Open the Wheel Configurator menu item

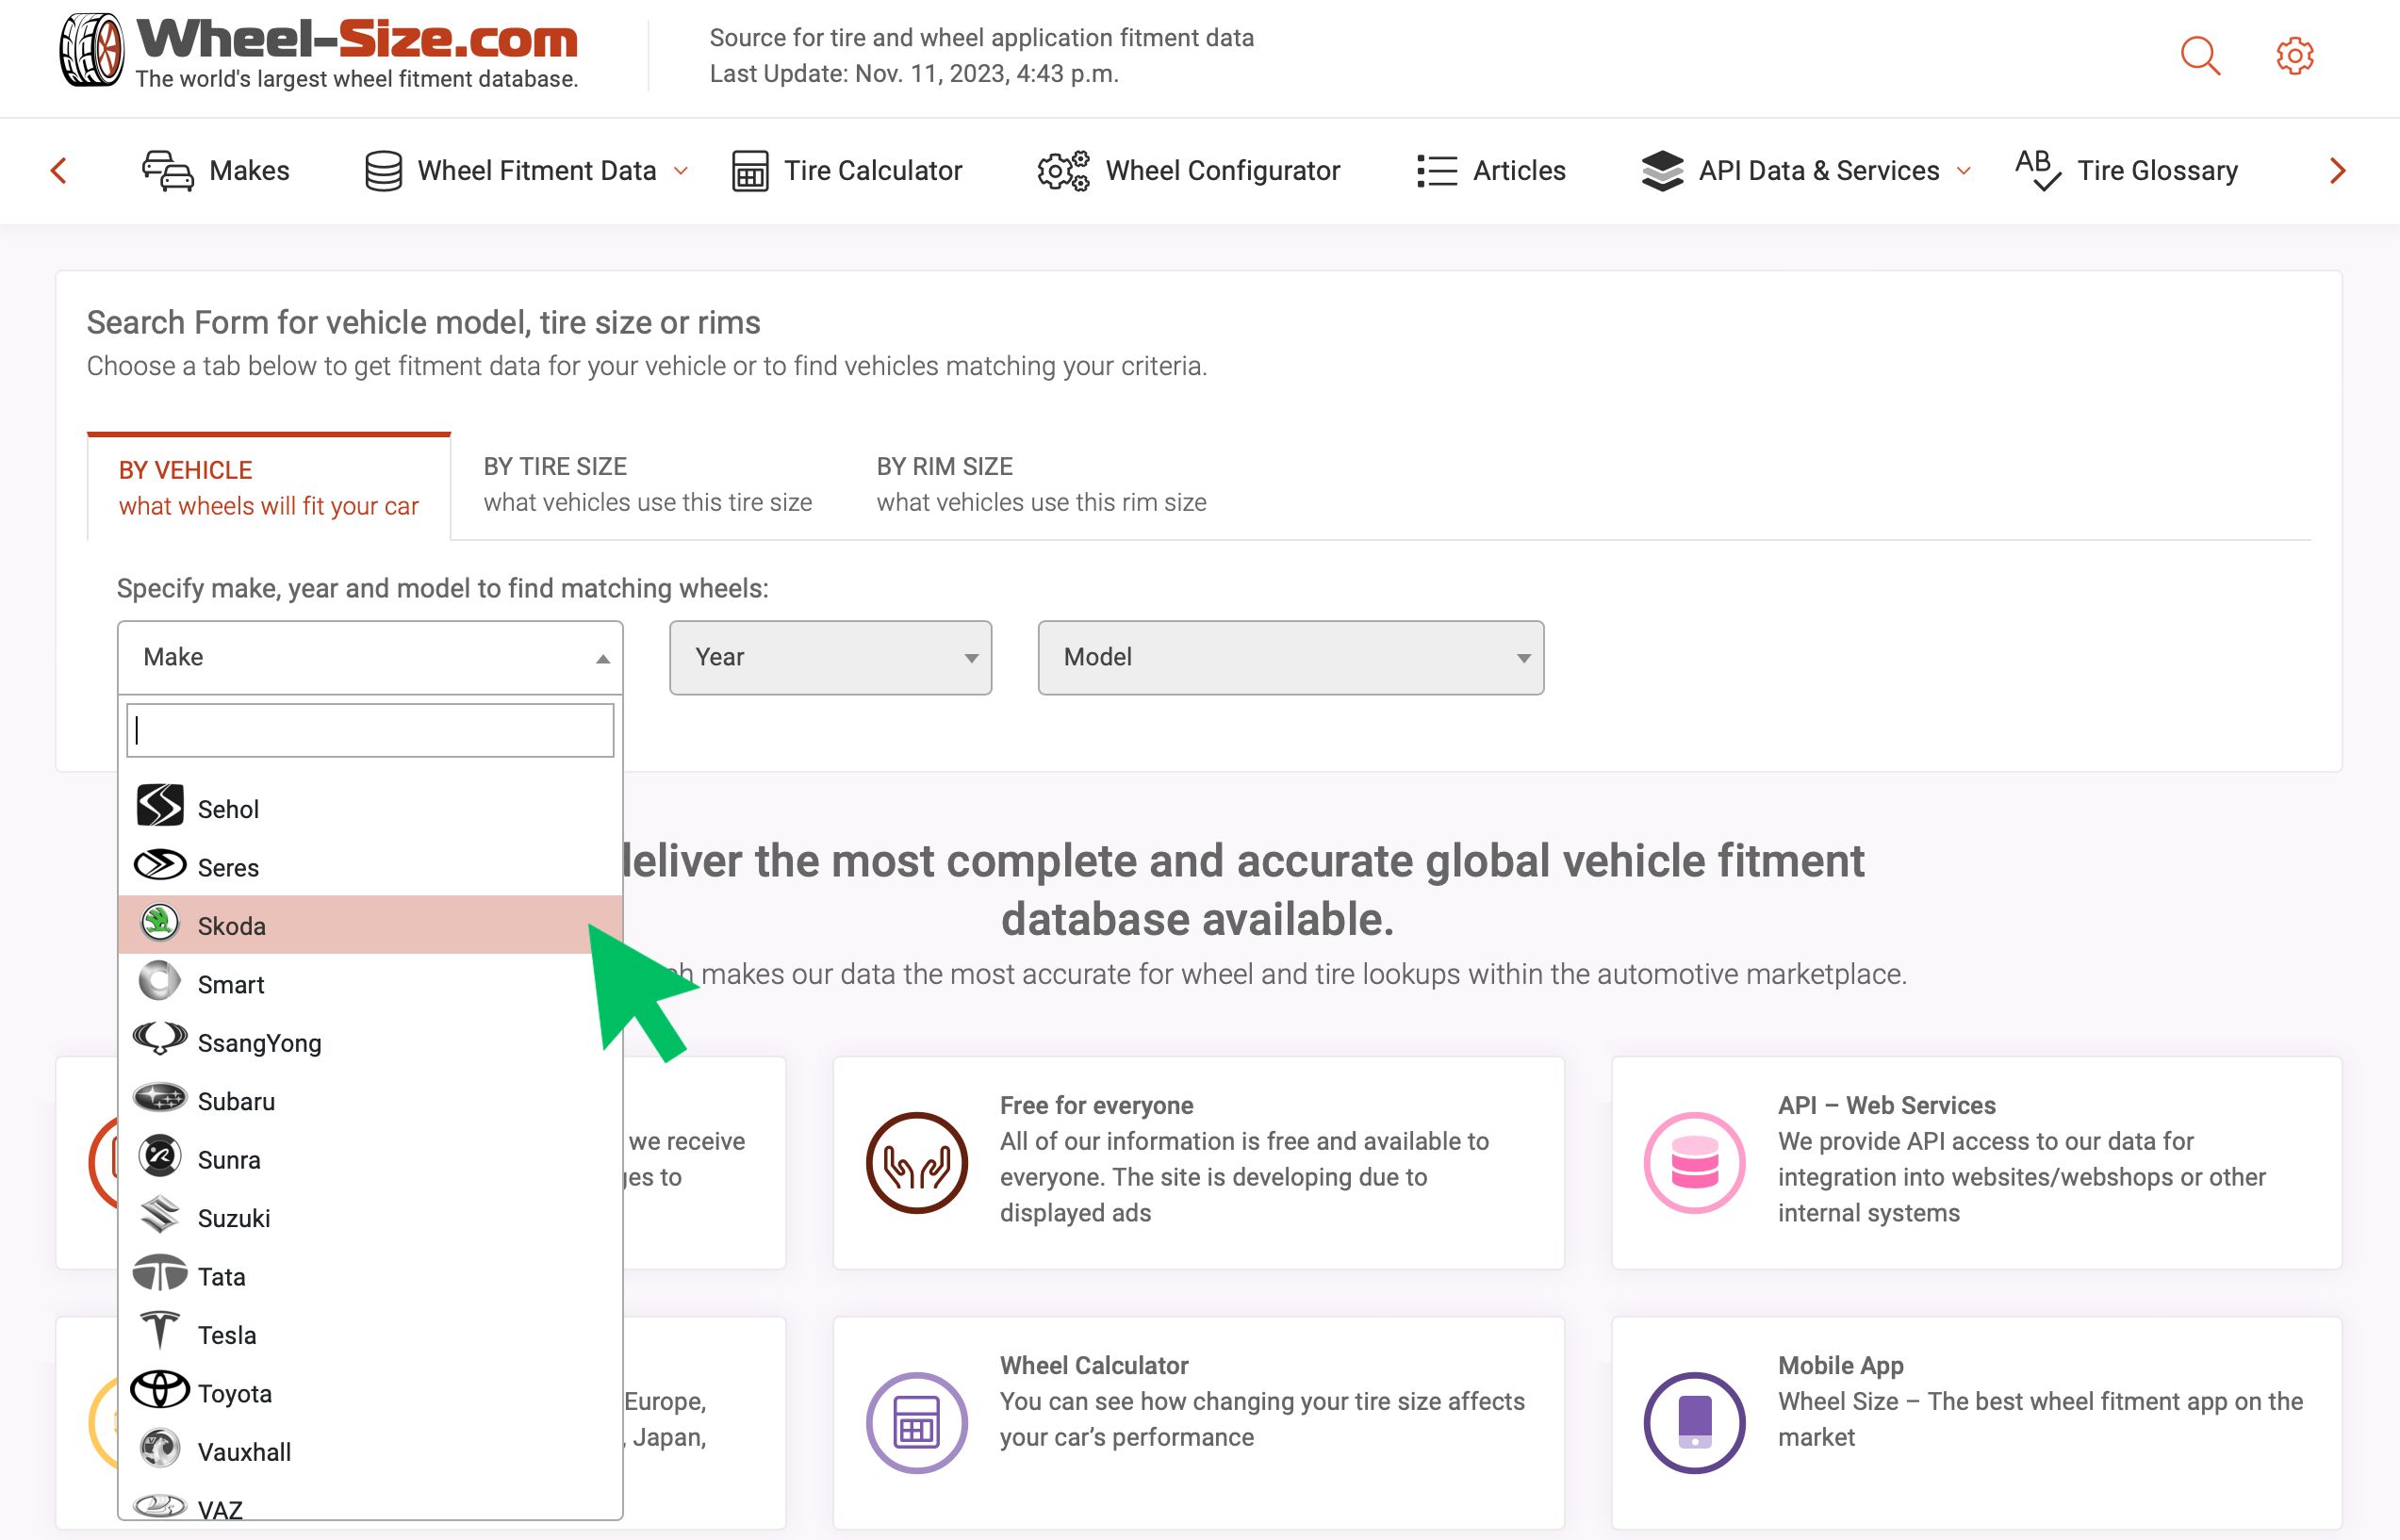click(x=1189, y=171)
